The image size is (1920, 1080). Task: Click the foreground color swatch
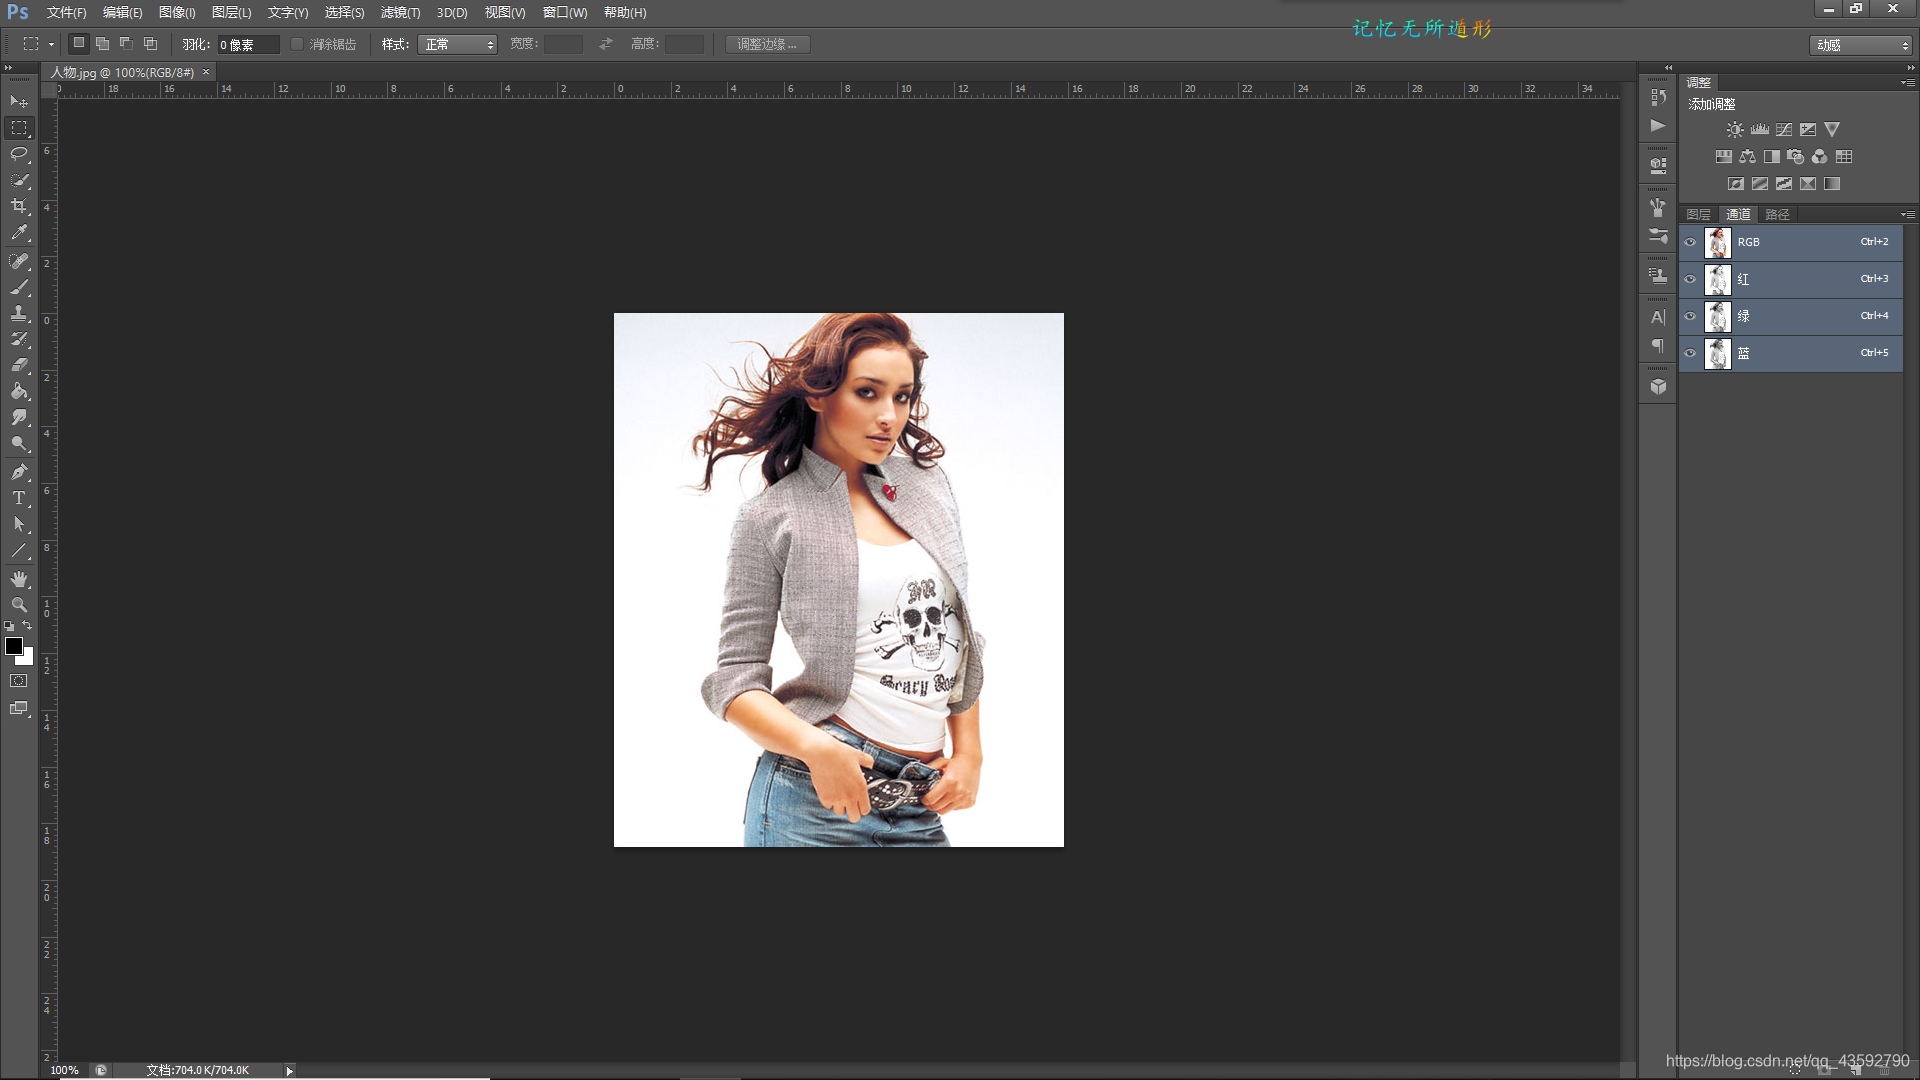tap(14, 646)
